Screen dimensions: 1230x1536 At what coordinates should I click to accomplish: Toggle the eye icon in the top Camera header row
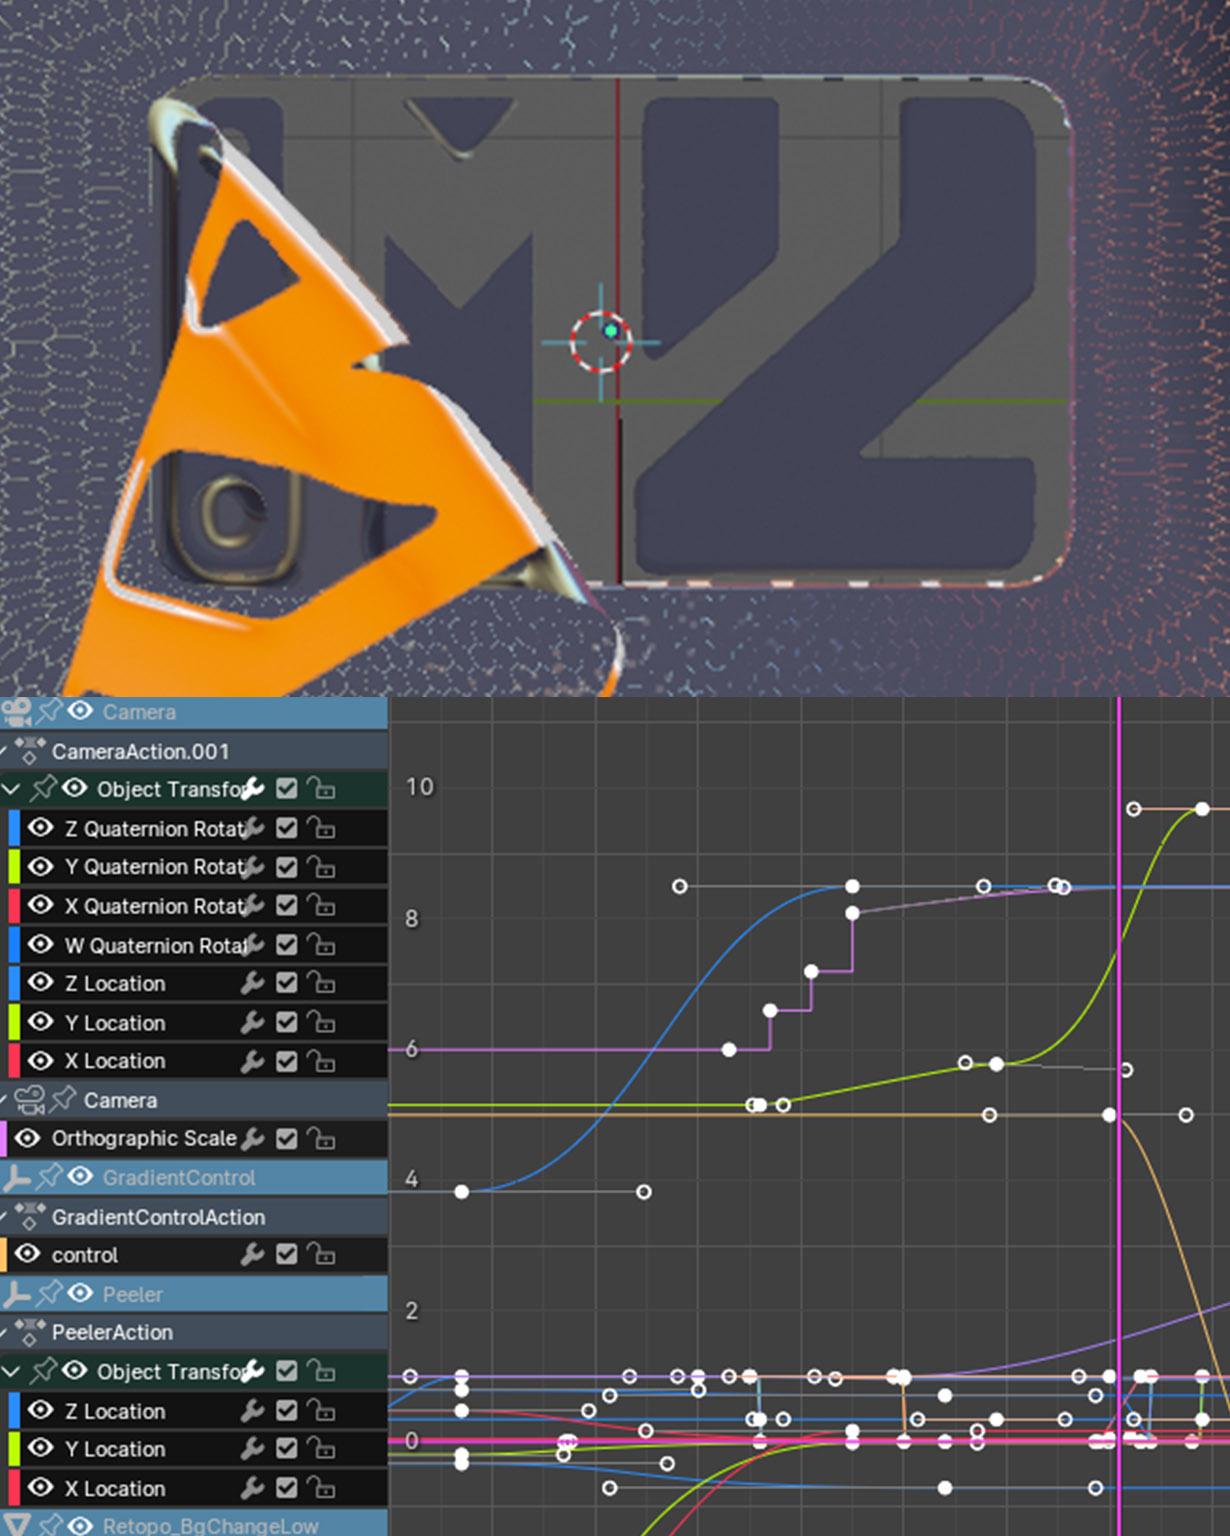pos(80,711)
